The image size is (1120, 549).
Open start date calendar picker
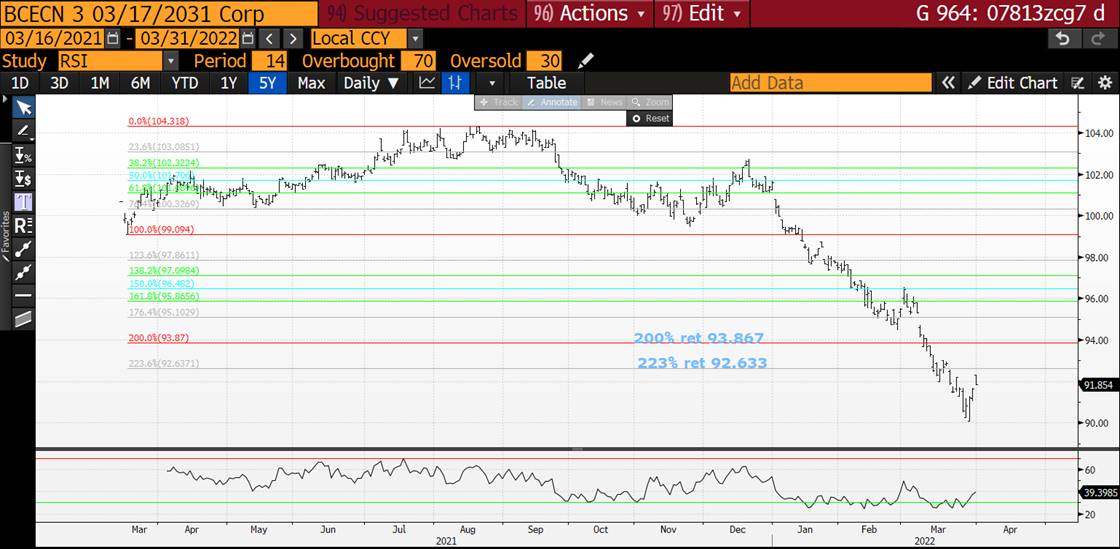point(113,39)
